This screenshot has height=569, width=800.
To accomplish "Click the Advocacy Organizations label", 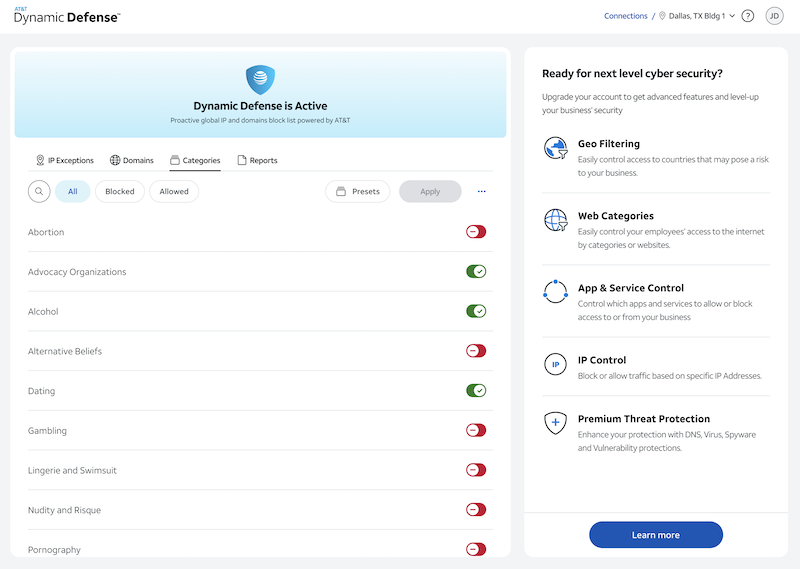I will (x=77, y=272).
